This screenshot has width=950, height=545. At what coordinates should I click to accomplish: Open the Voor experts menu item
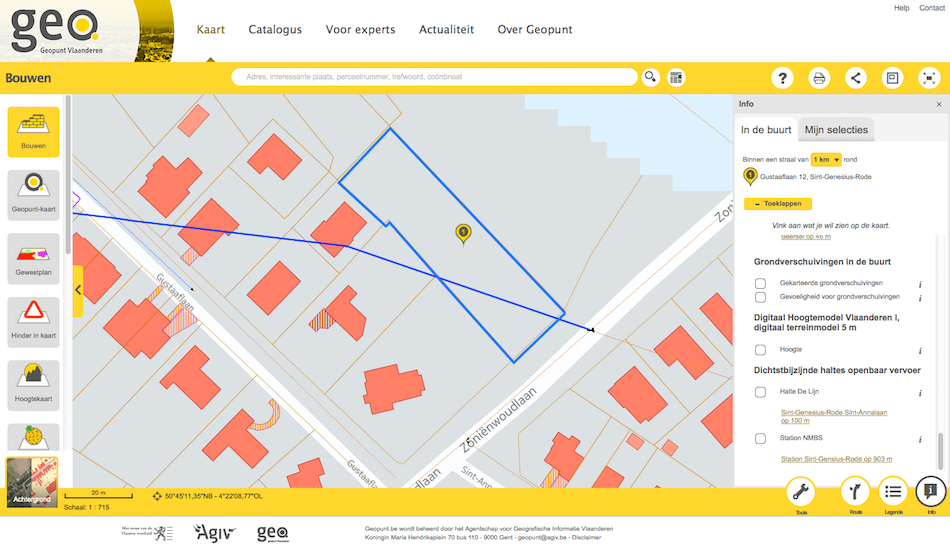(360, 29)
